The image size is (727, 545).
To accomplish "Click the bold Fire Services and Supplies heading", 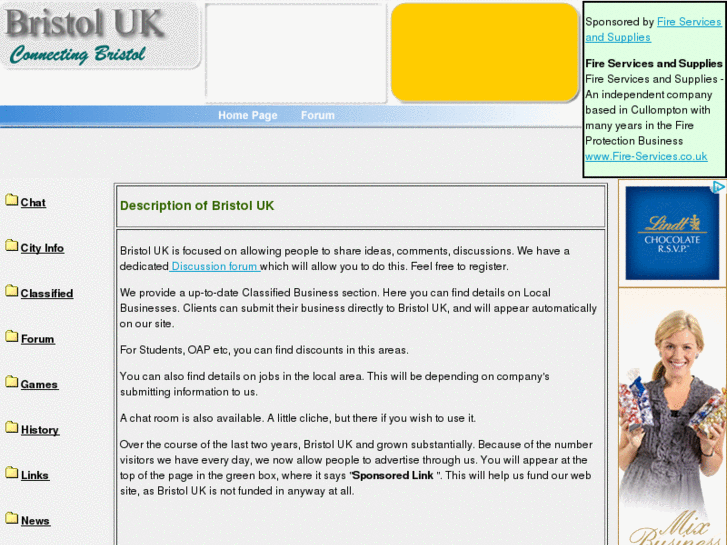I will click(x=654, y=64).
